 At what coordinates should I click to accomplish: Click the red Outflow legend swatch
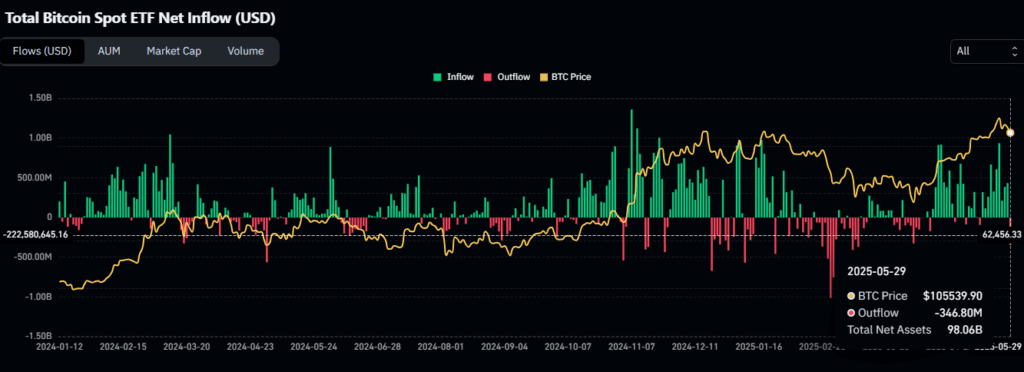pyautogui.click(x=487, y=77)
